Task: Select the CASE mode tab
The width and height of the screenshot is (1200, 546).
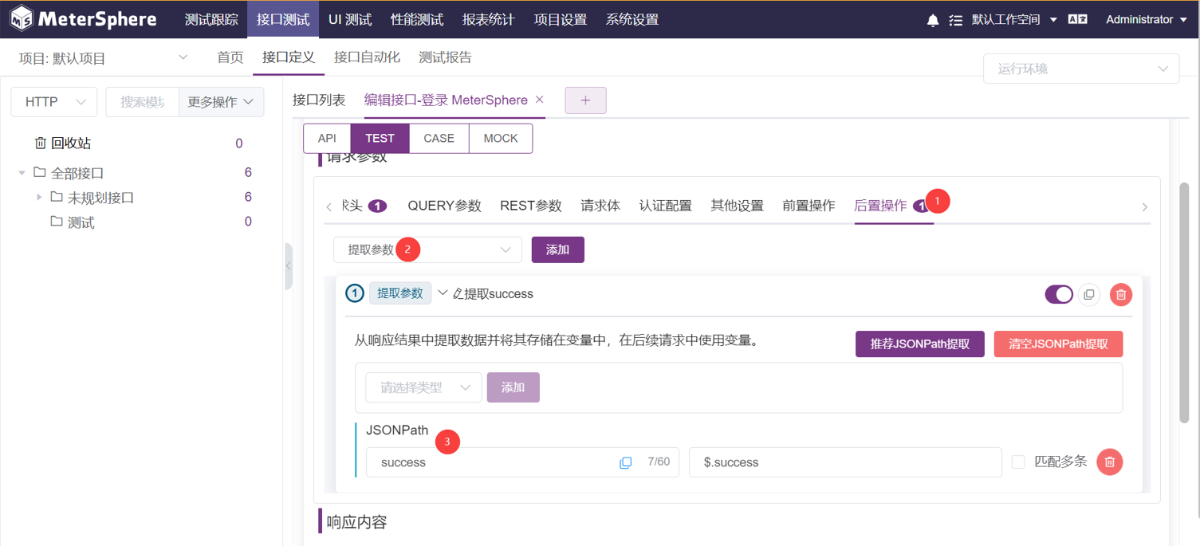Action: pyautogui.click(x=439, y=138)
